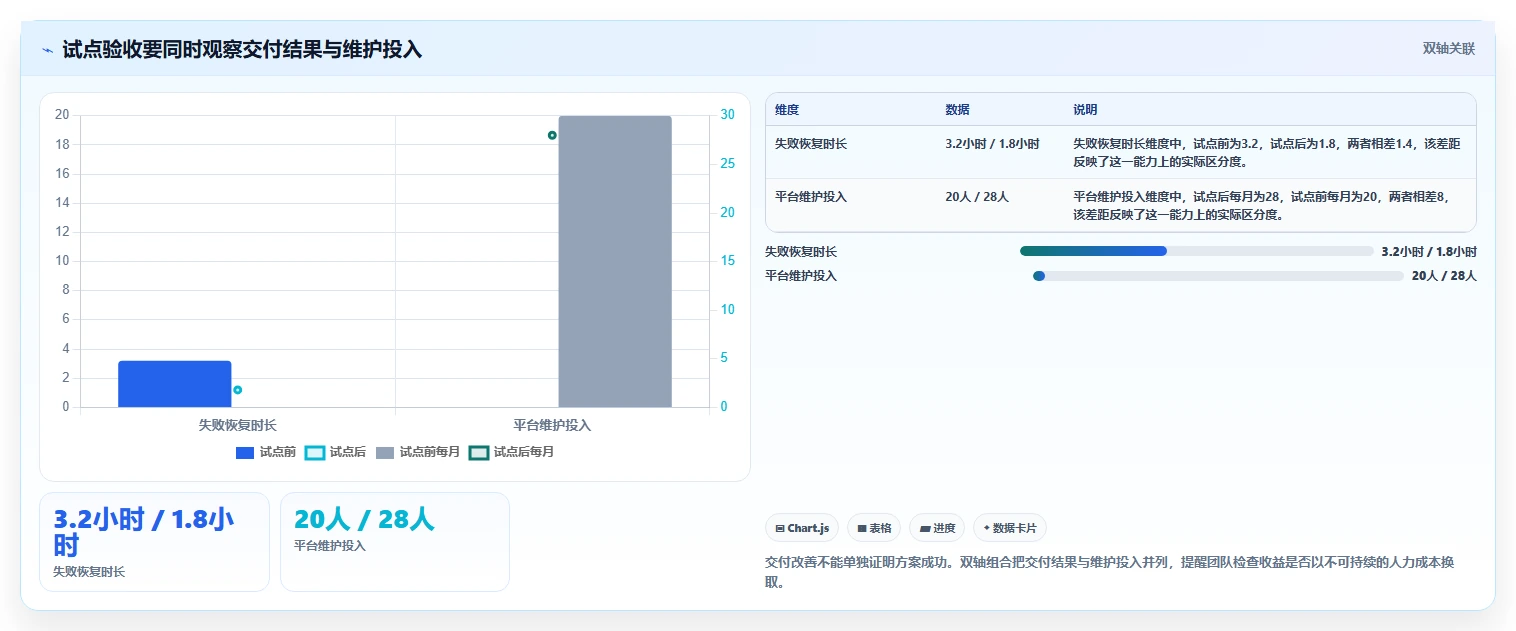Click the panel title 试点验收要同时观察交付结果与维护投入
1516x631 pixels.
pyautogui.click(x=242, y=49)
